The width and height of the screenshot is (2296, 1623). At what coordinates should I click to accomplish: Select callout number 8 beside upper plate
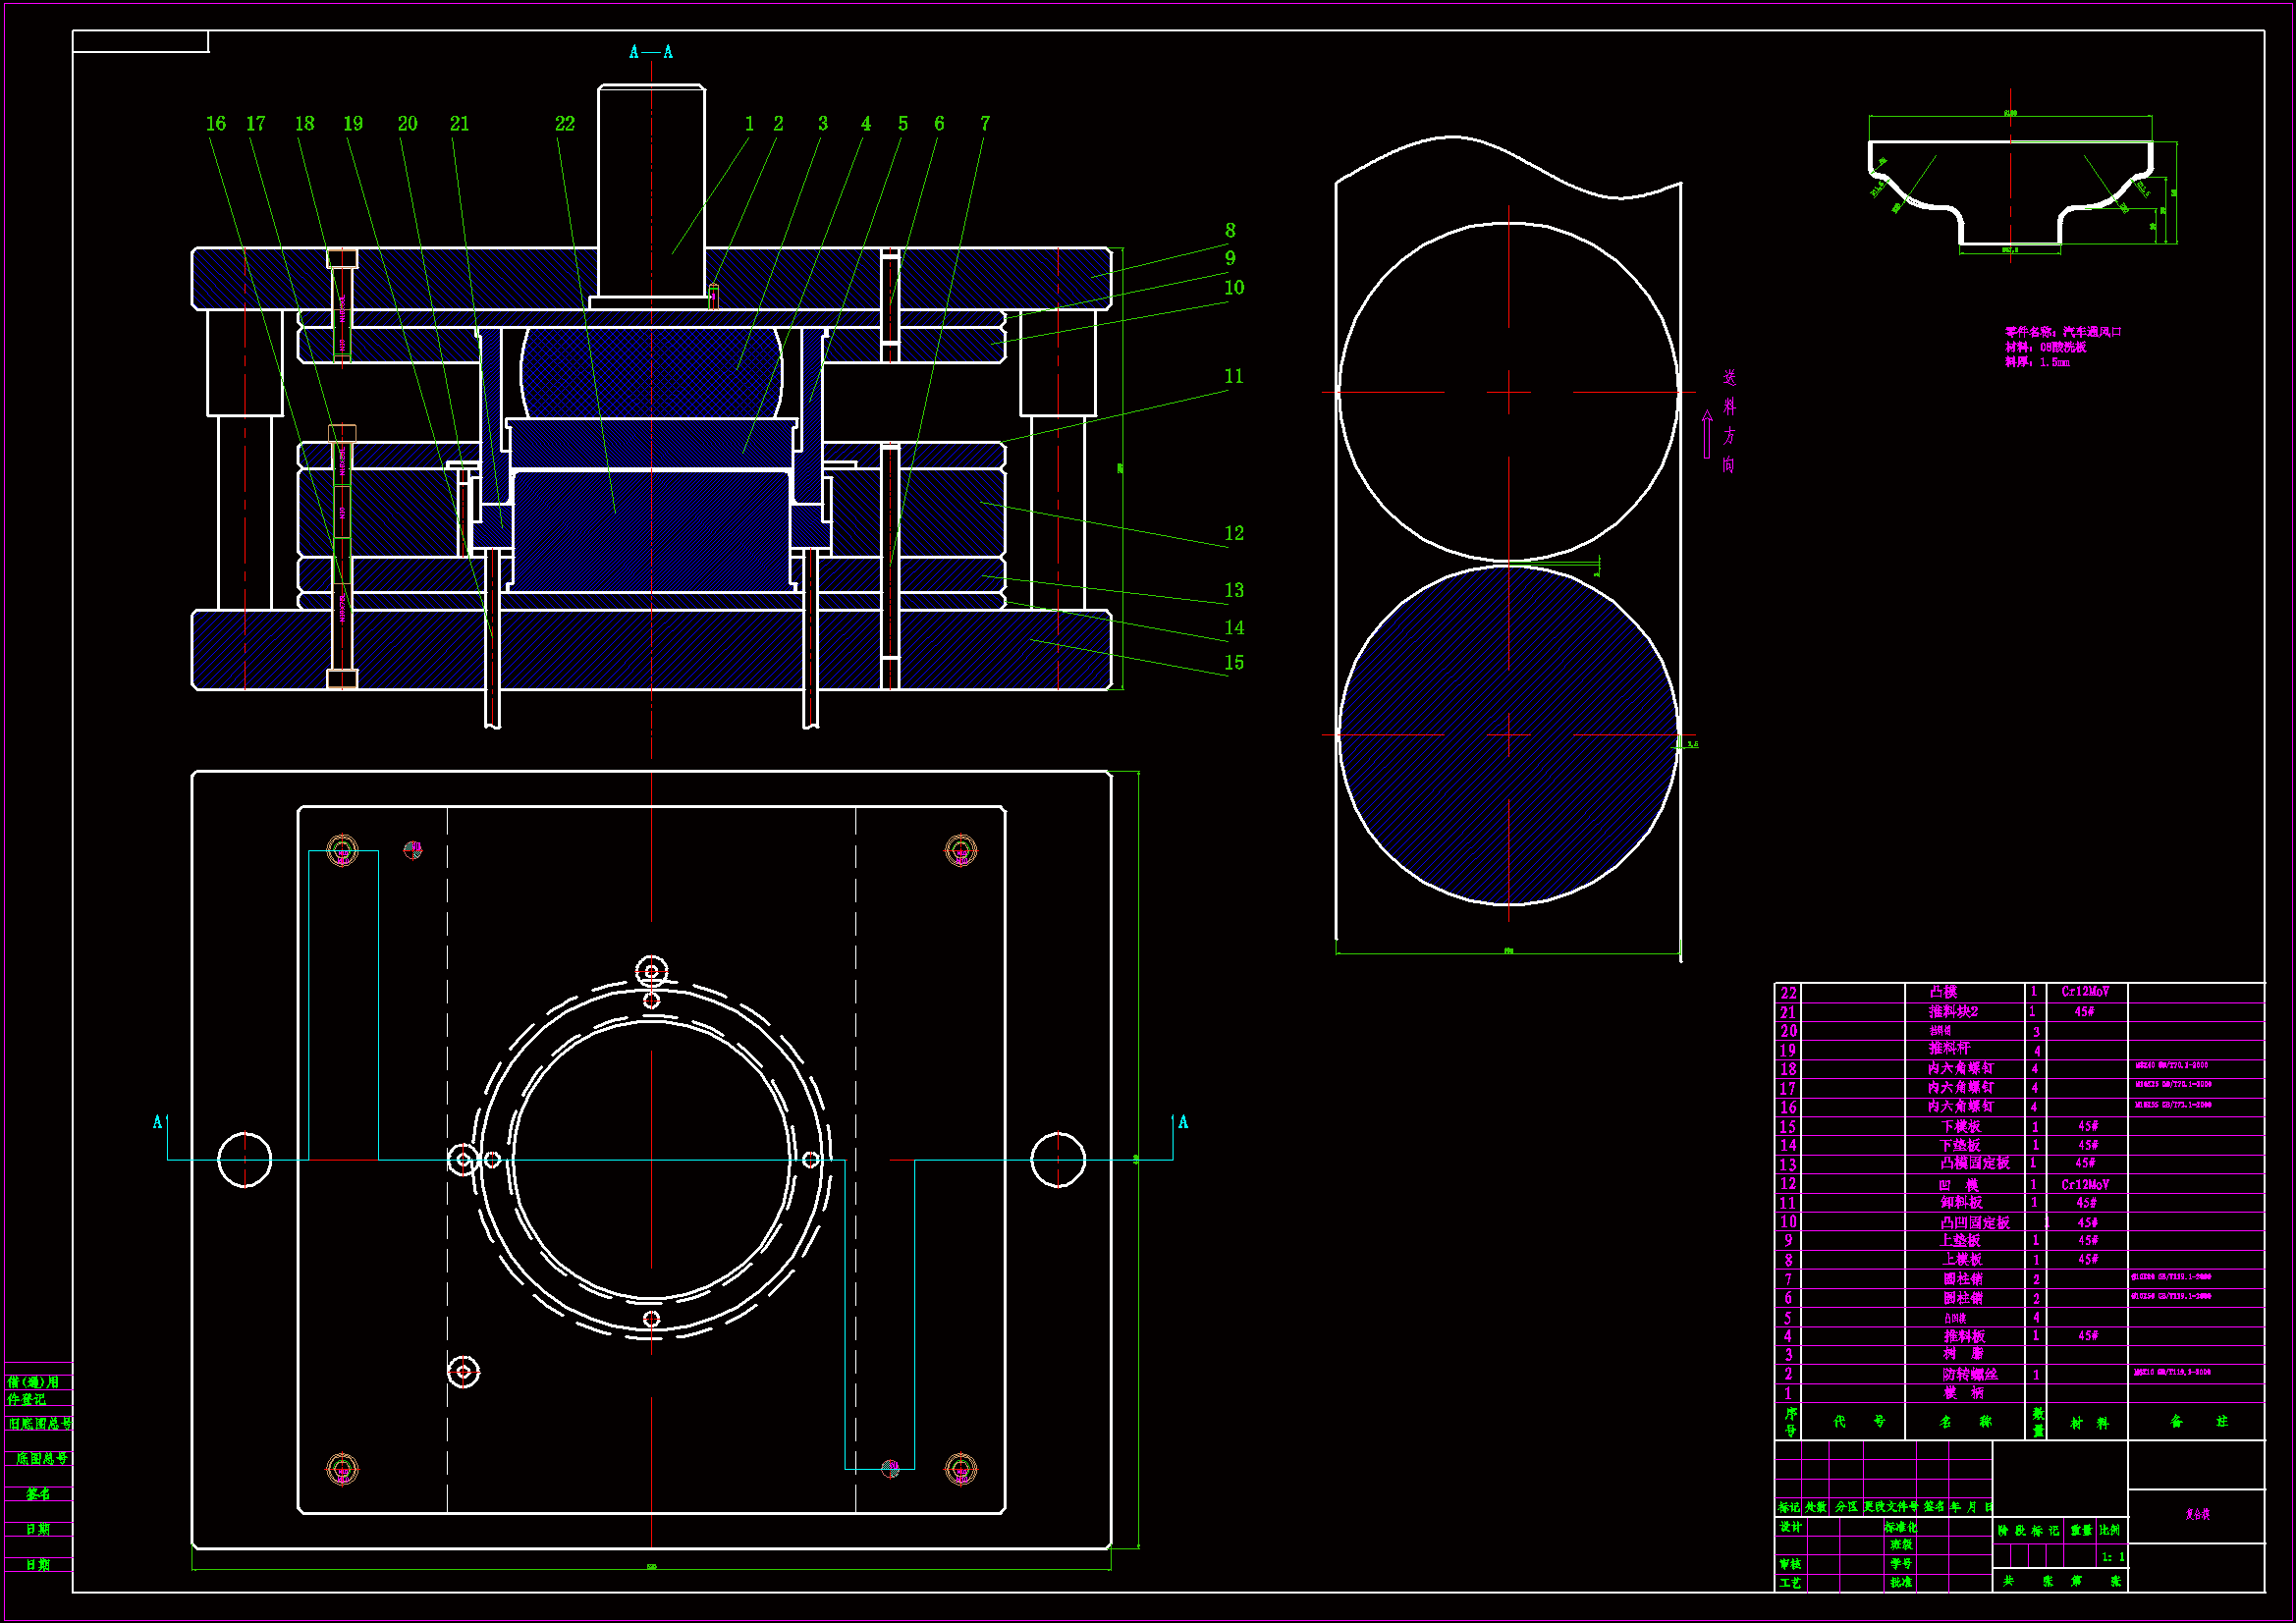(1230, 231)
